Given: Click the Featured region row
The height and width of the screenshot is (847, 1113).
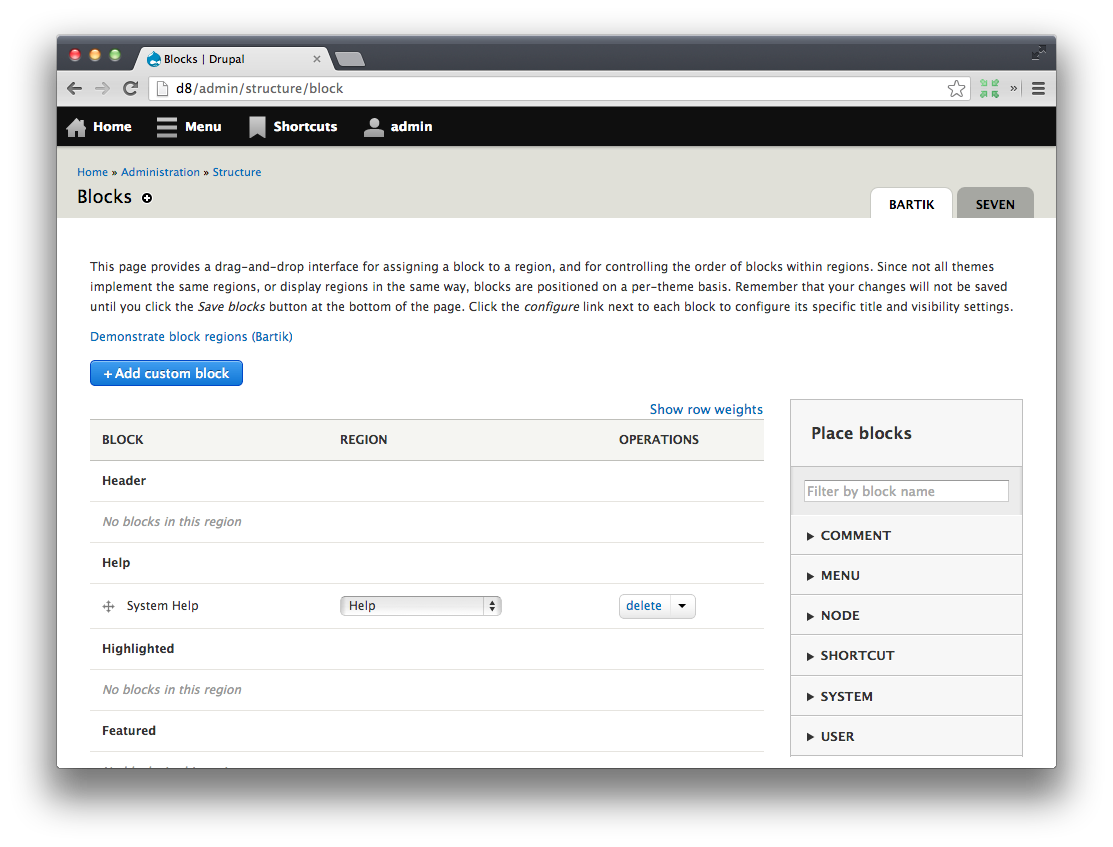Looking at the screenshot, I should [x=427, y=731].
